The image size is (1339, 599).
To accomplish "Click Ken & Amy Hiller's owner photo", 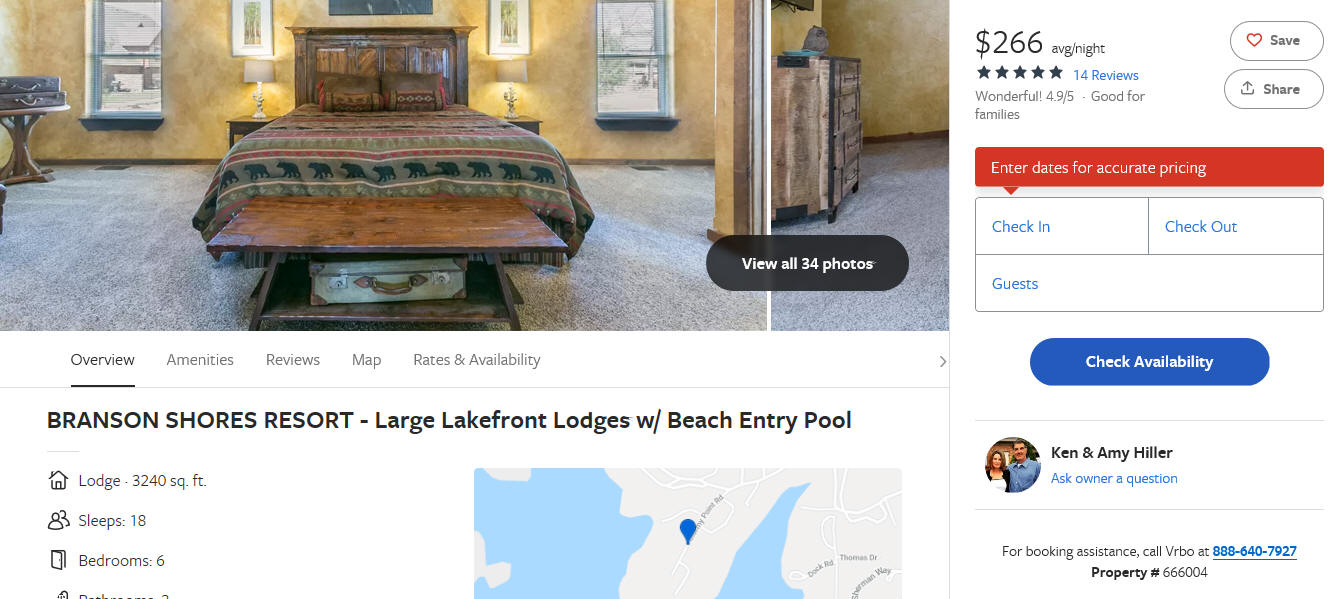I will [x=1012, y=465].
